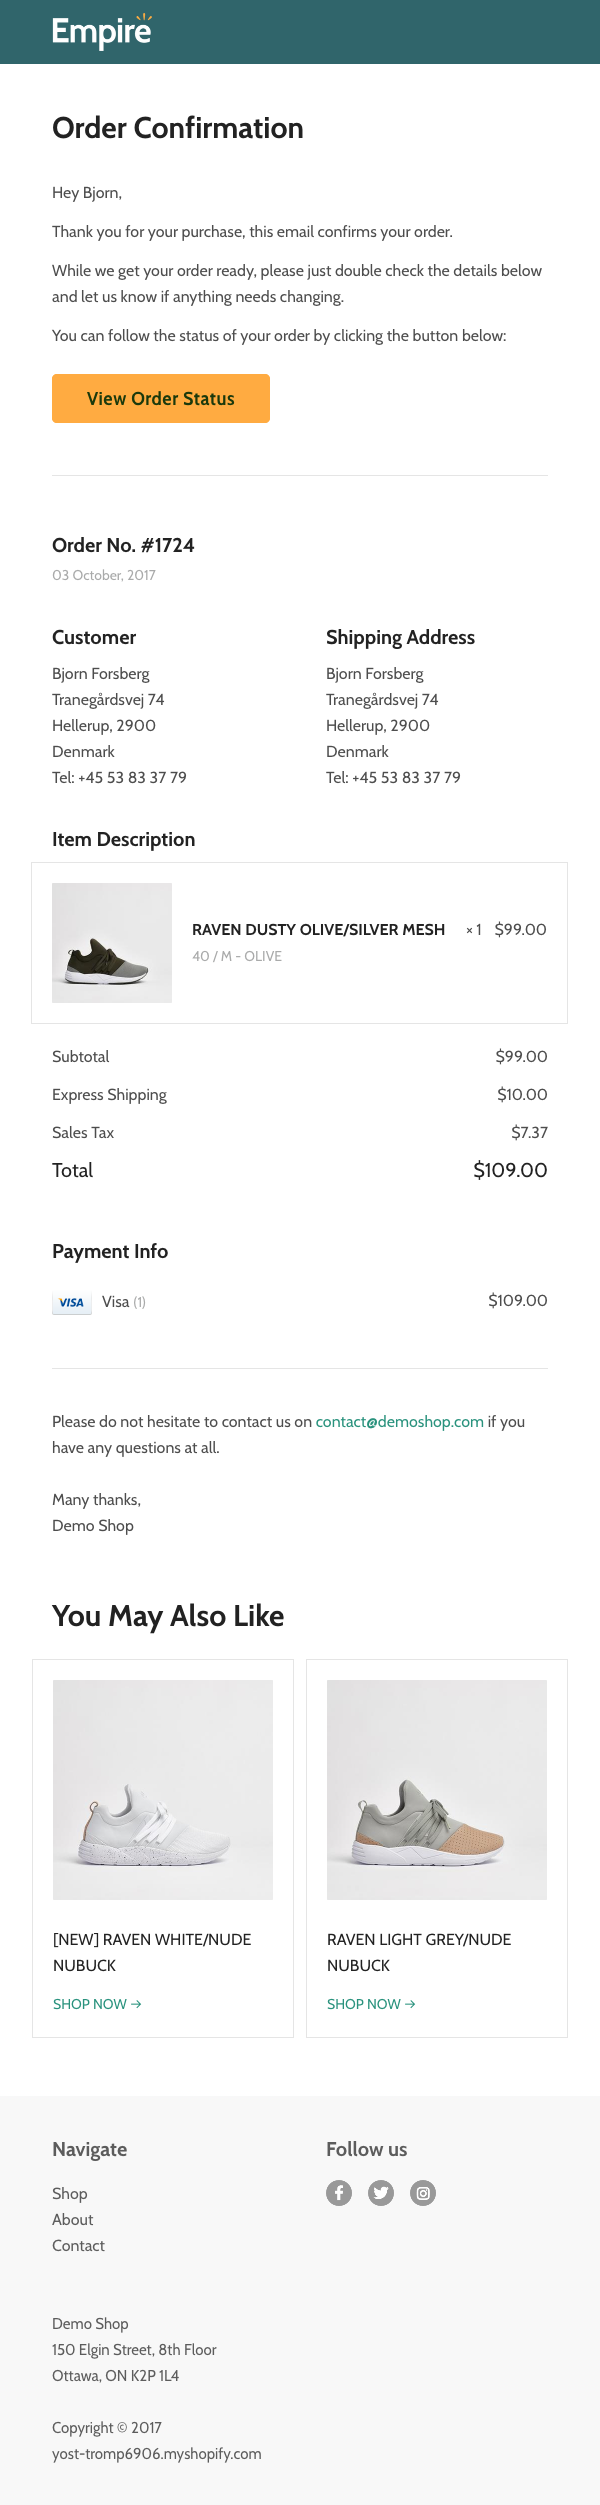Click the Order No. #1724 heading
Viewport: 600px width, 2505px height.
tap(123, 545)
